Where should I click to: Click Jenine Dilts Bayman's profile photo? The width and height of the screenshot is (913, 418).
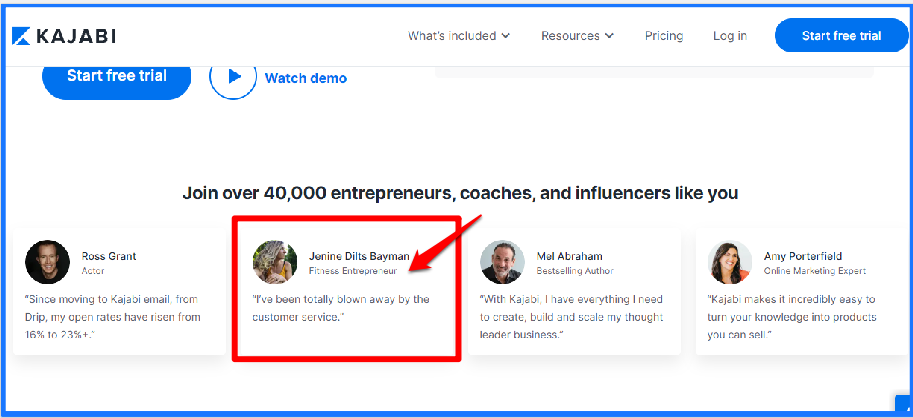(x=275, y=262)
